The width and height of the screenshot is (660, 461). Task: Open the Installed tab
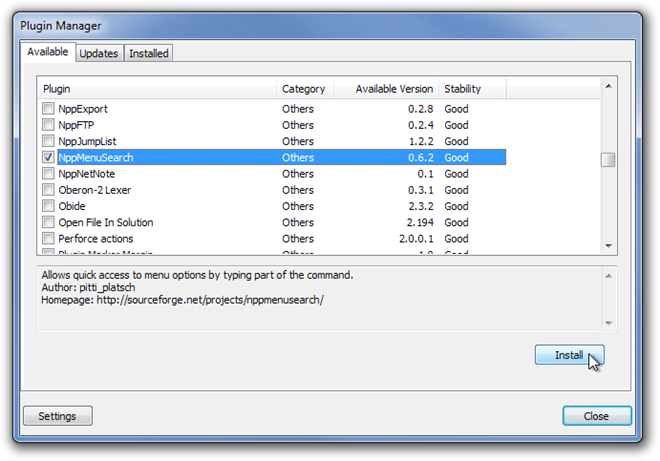[148, 53]
